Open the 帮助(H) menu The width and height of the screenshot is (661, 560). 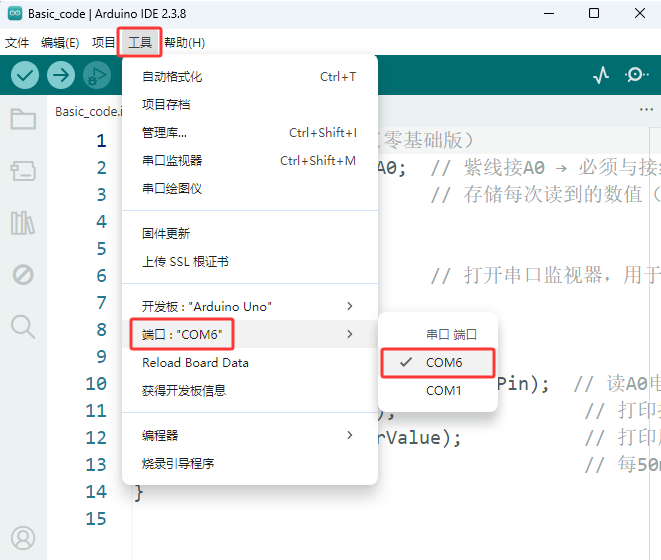click(x=184, y=43)
